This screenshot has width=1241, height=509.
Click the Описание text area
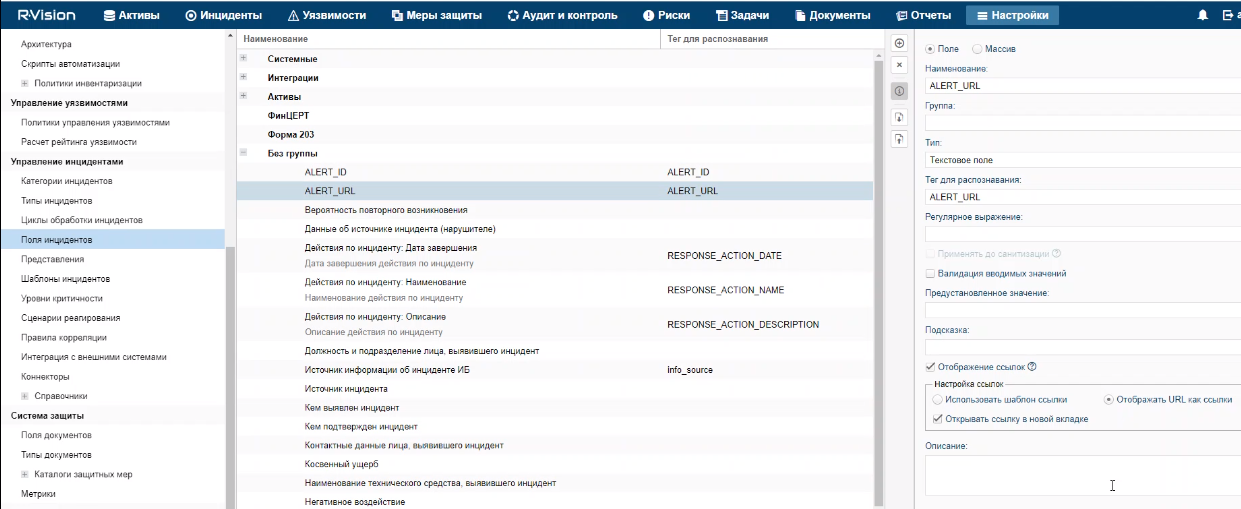coord(1080,475)
